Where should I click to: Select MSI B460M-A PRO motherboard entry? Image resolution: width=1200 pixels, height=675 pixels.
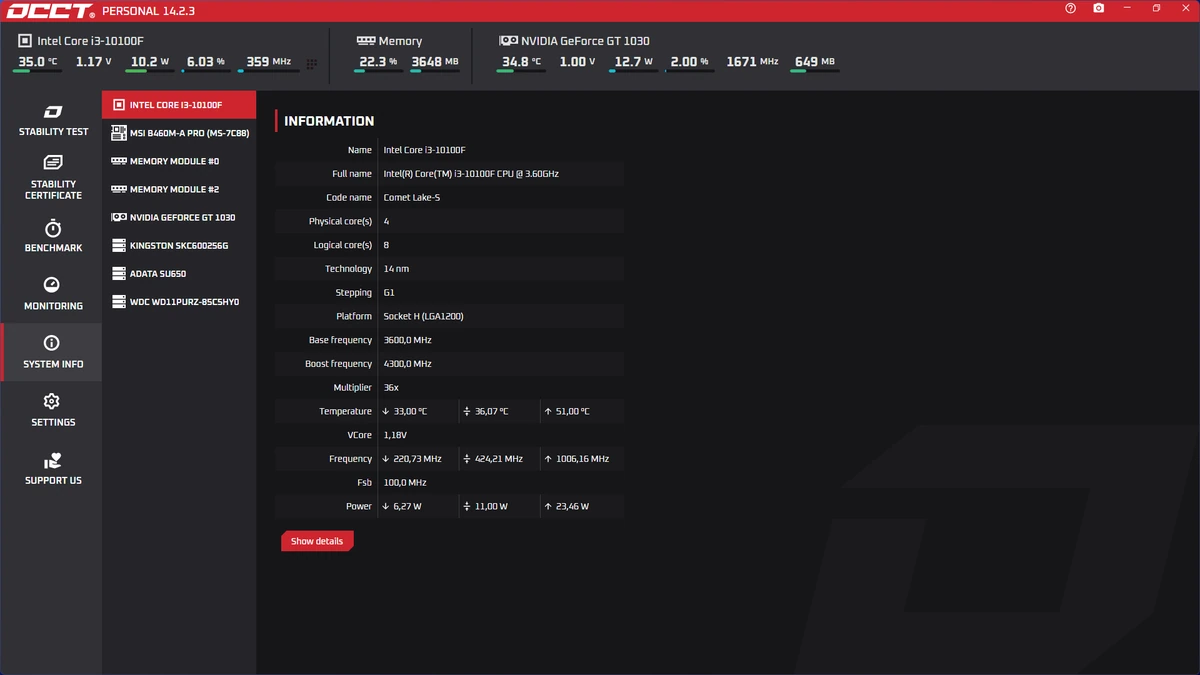179,133
